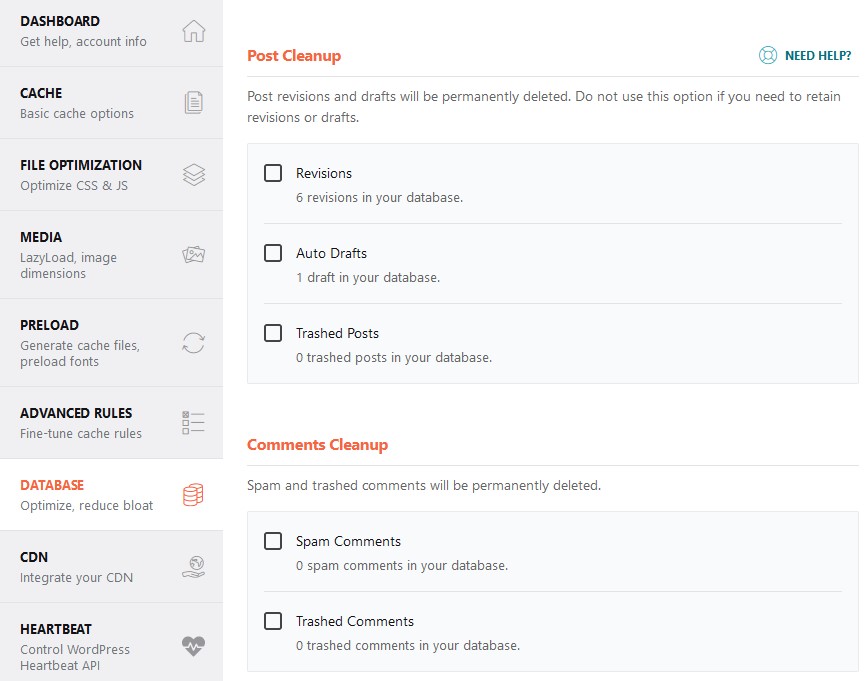Click the Media images icon
This screenshot has height=681, width=868.
[194, 255]
